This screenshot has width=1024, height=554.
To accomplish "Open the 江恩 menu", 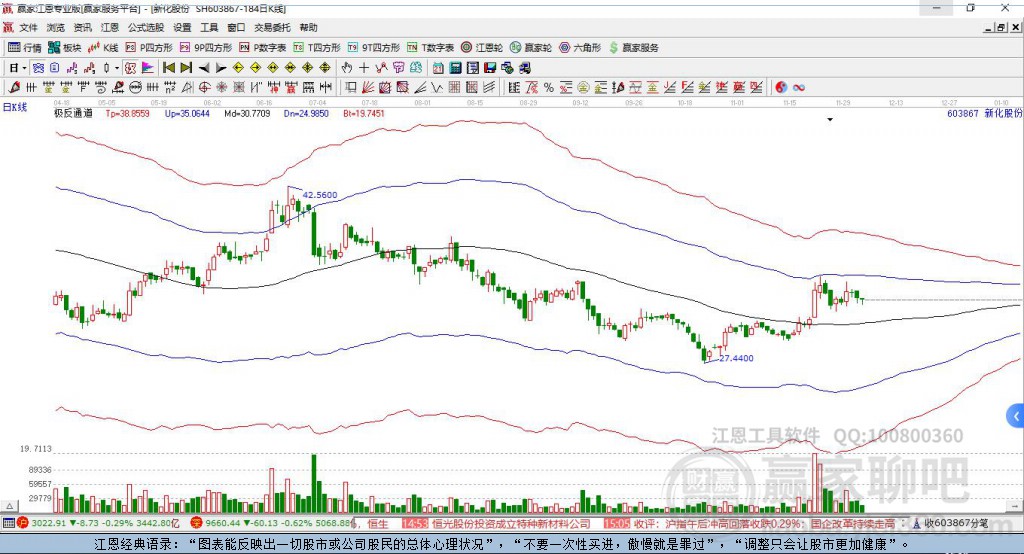I will pyautogui.click(x=110, y=27).
